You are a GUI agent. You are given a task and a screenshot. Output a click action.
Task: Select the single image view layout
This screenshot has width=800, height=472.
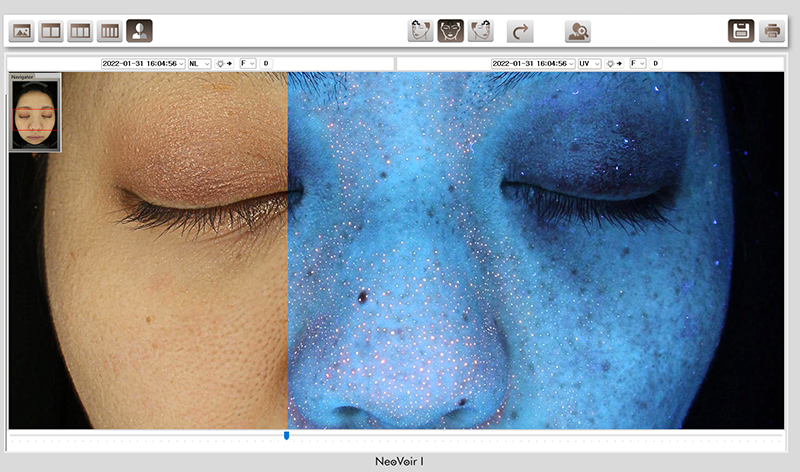coord(21,31)
